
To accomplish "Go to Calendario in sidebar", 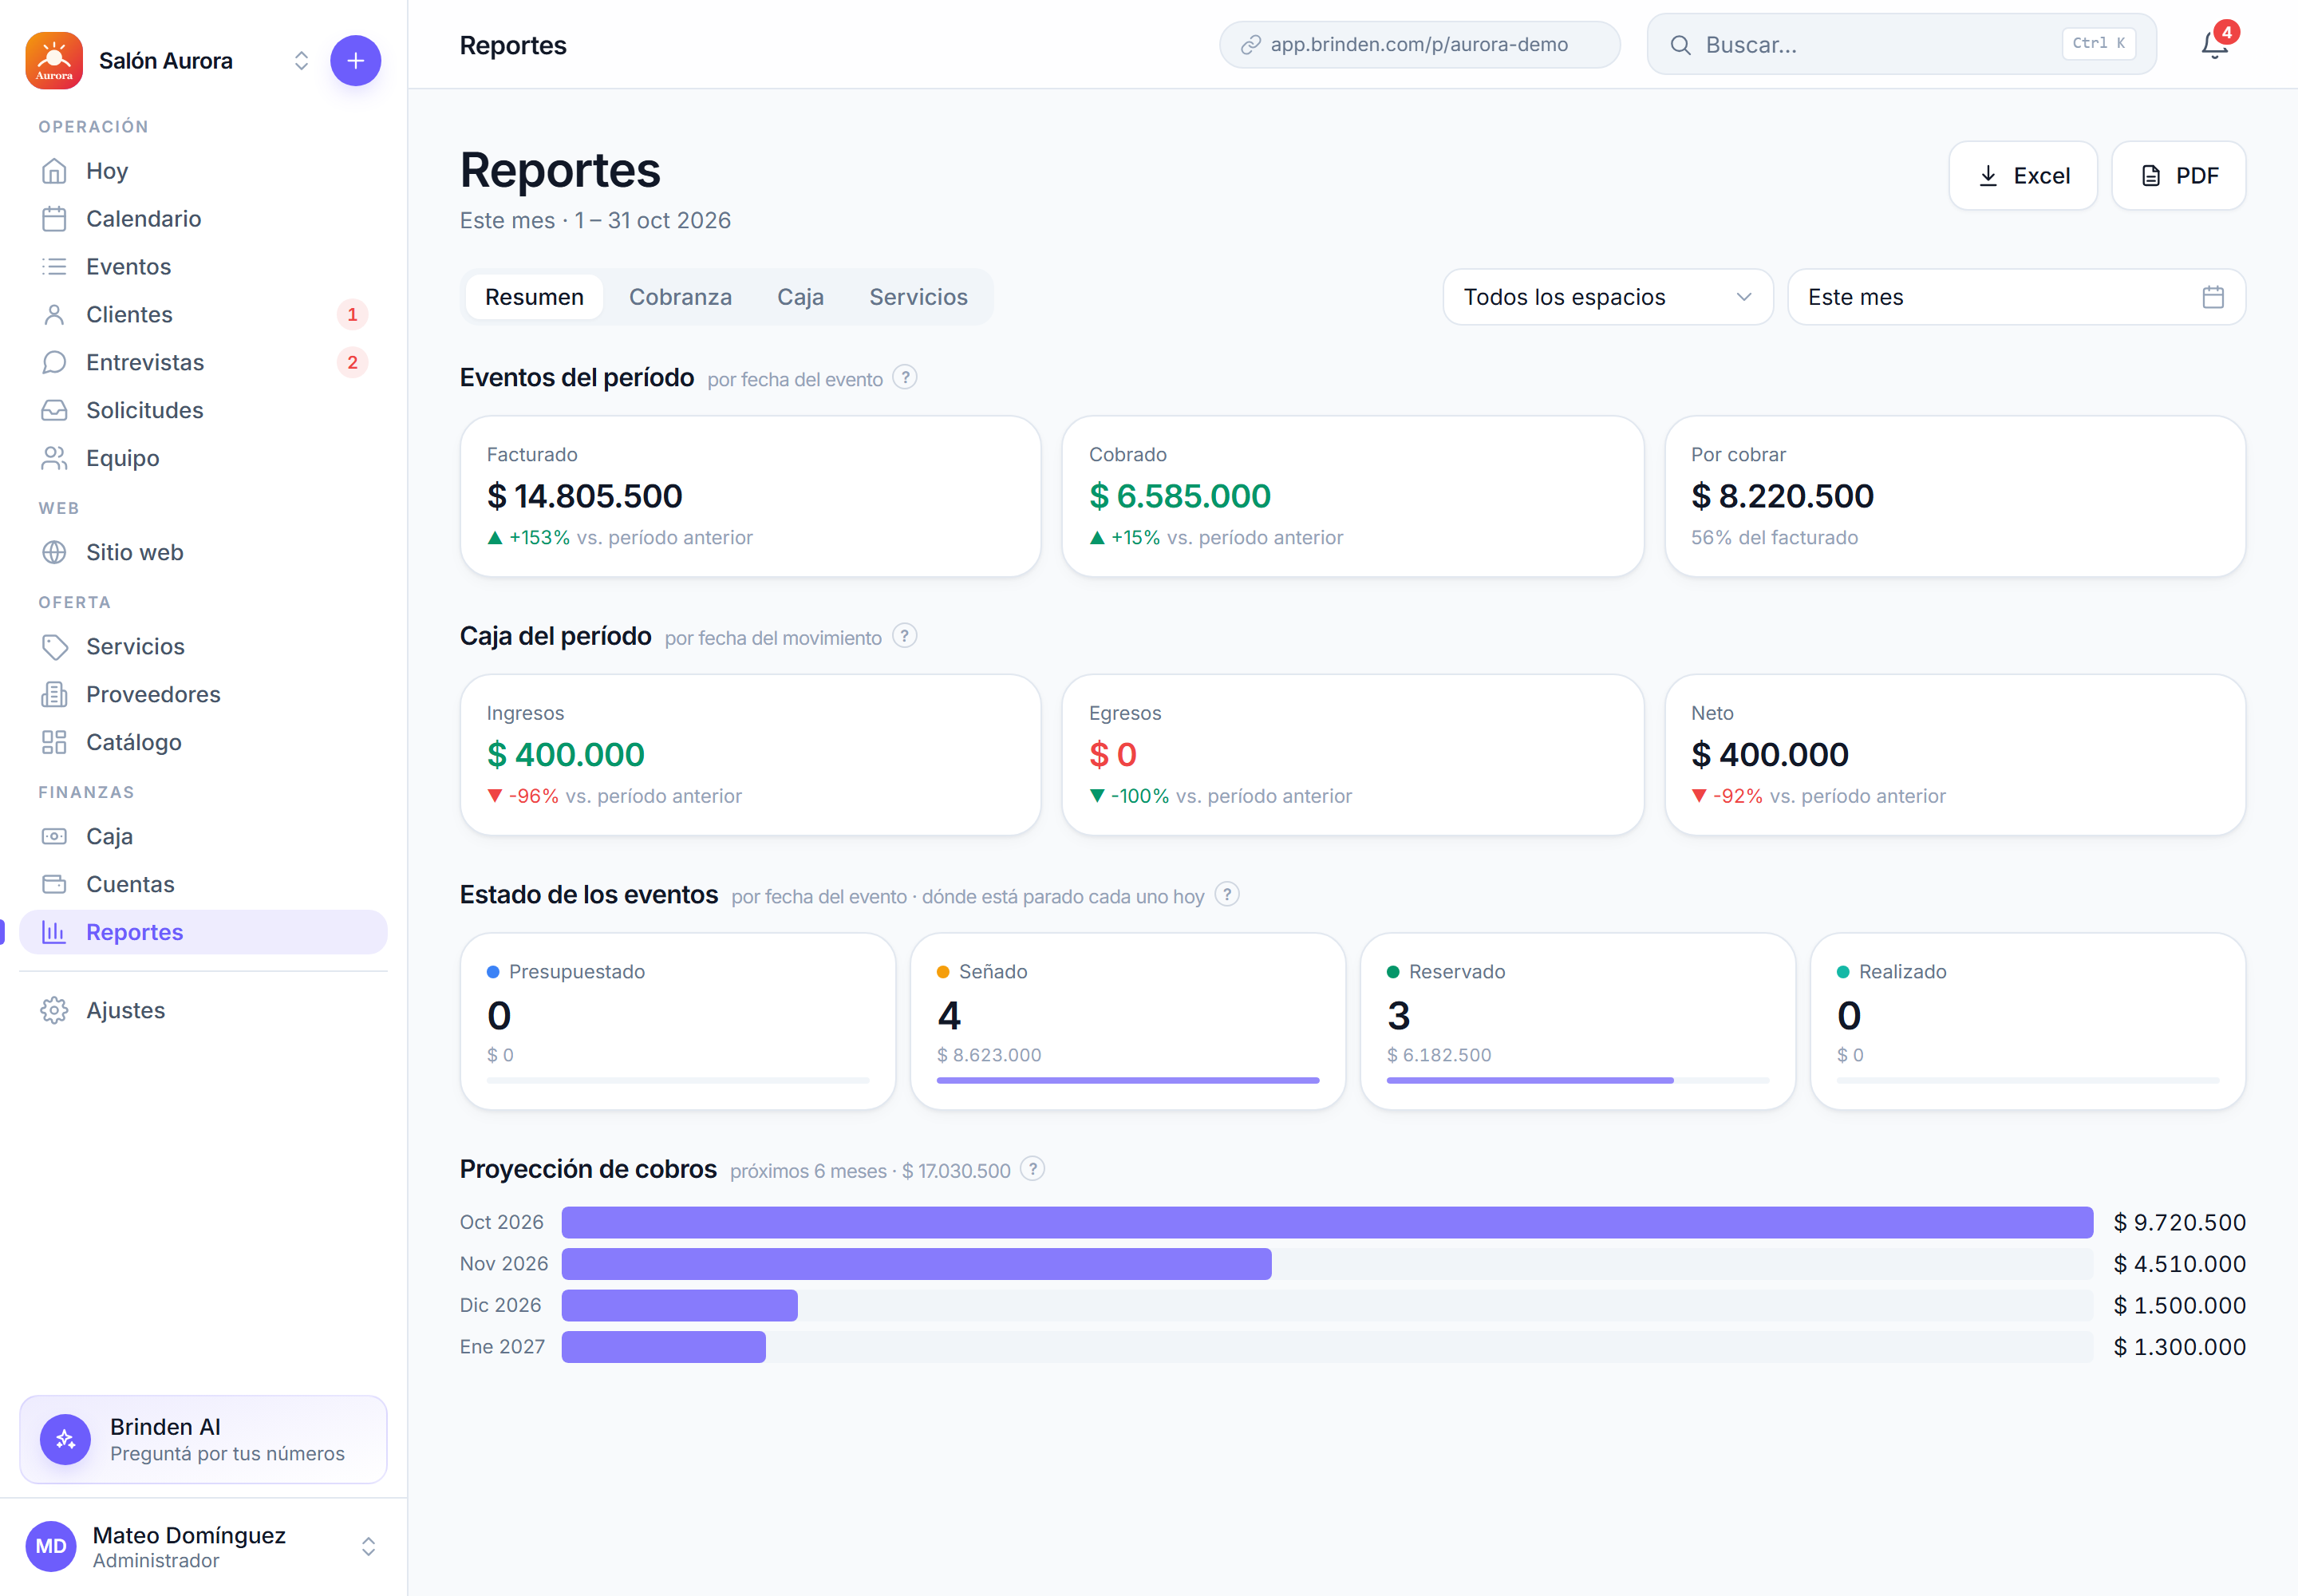I will click(203, 219).
